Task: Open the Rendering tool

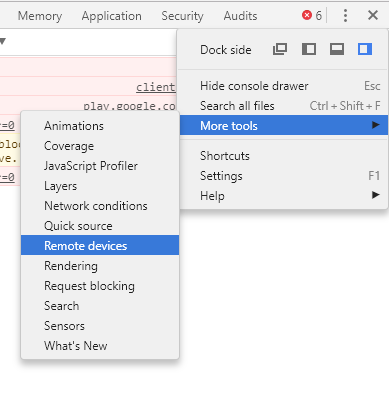Action: tap(100, 266)
